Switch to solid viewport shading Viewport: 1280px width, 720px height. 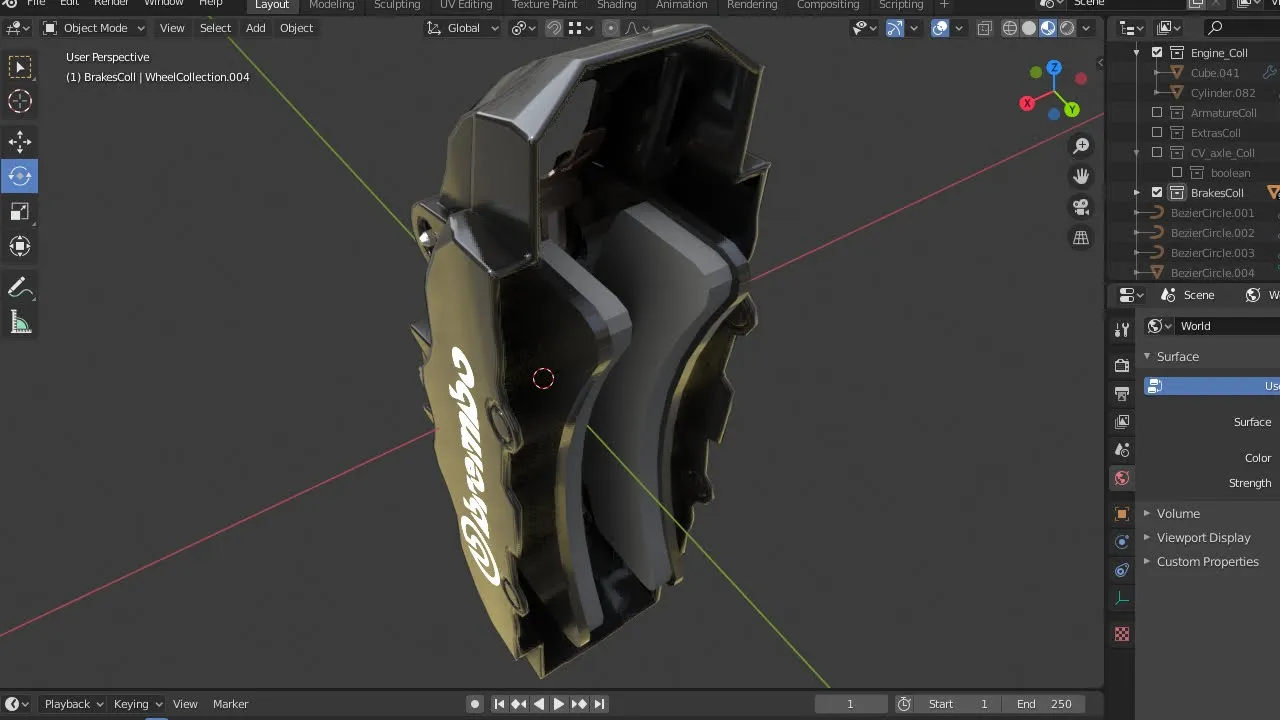[x=1029, y=28]
